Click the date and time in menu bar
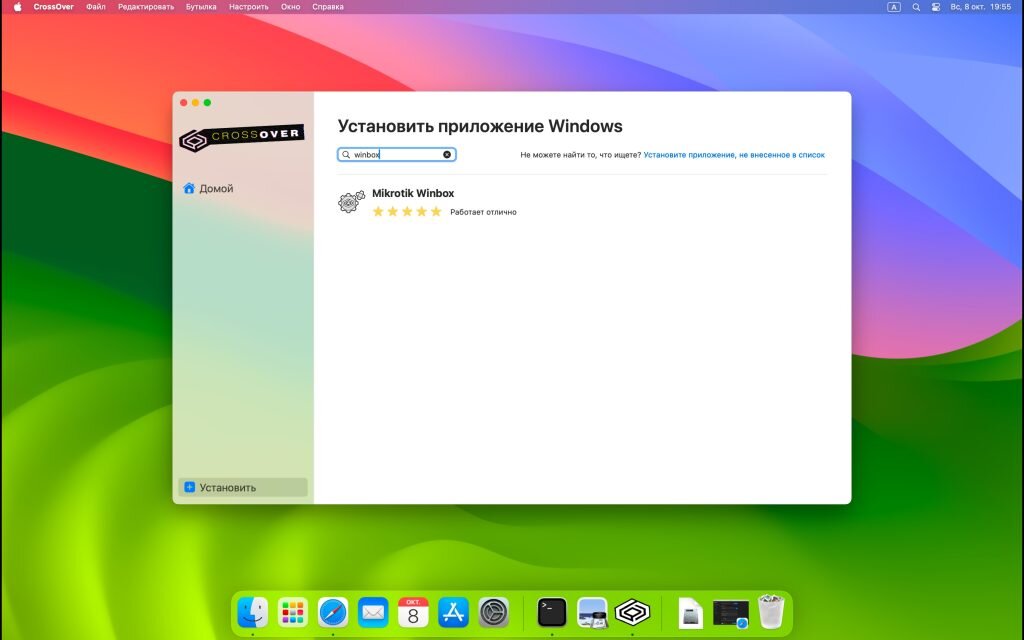1024x640 pixels. tap(981, 7)
